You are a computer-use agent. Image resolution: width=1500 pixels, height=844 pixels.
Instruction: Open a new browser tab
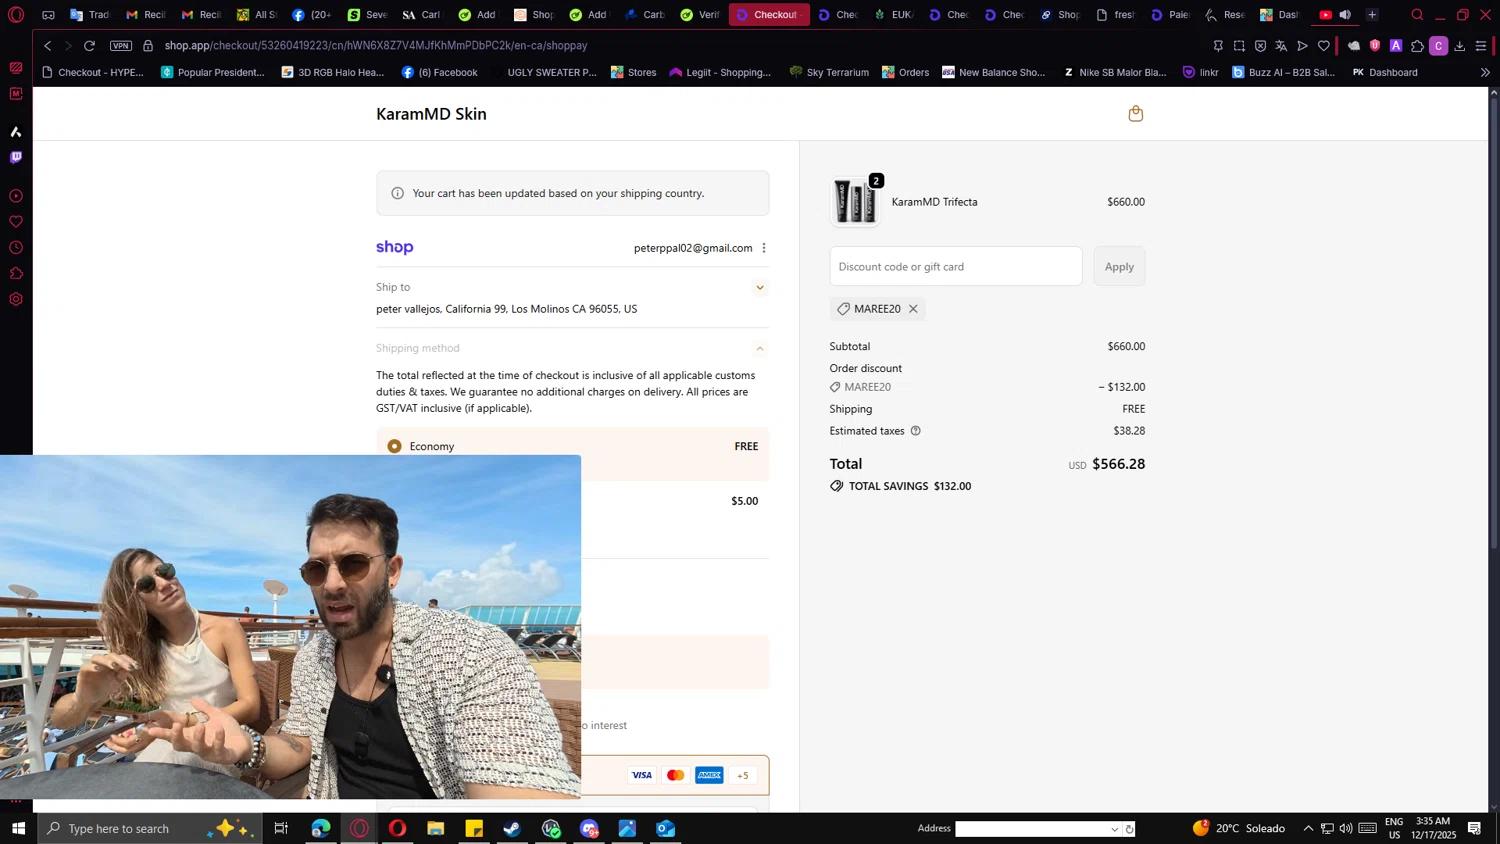[1372, 15]
